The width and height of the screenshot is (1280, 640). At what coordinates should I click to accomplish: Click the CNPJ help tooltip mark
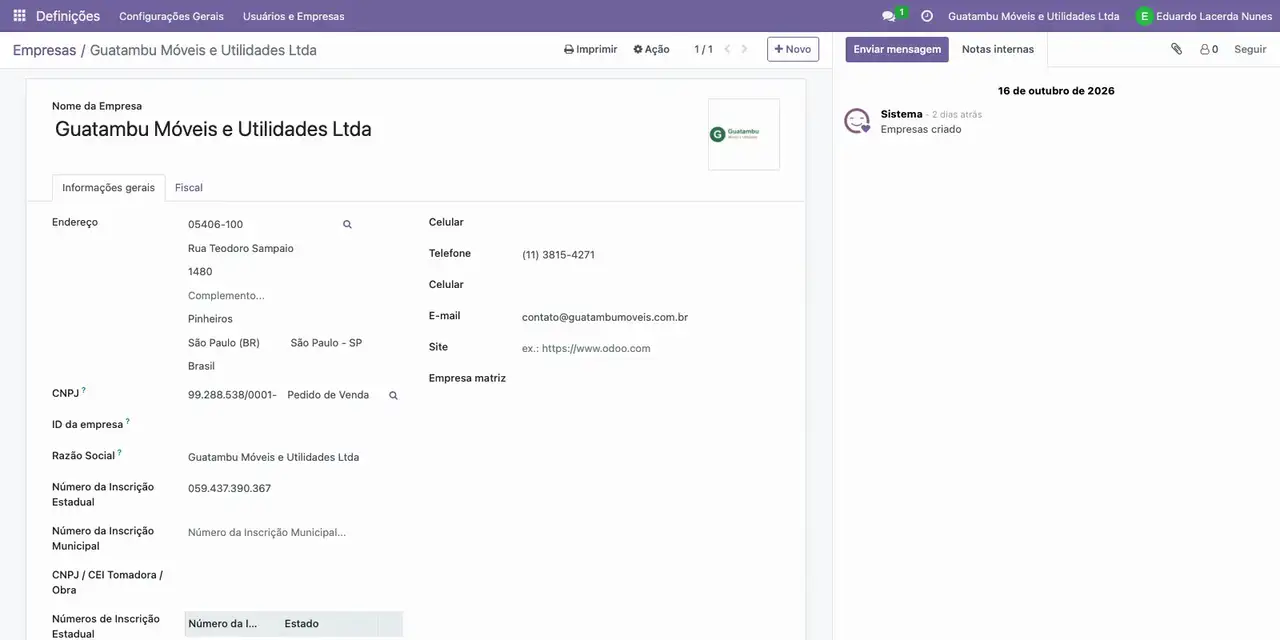click(x=84, y=390)
